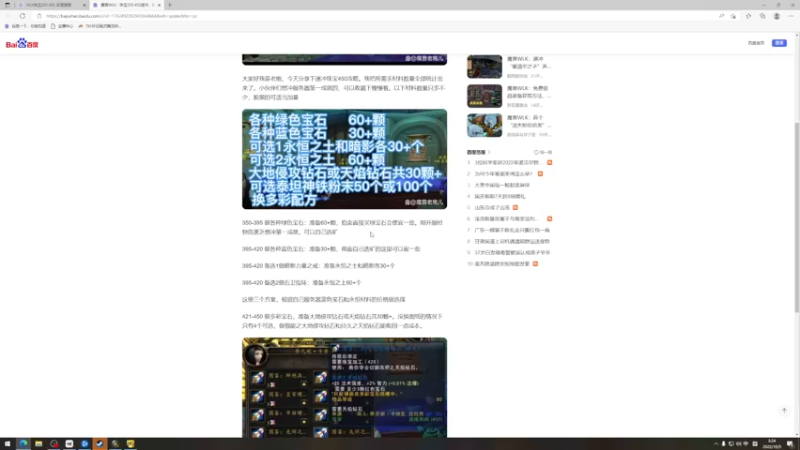Screen dimensions: 800x450
Task: Open hot search item number 3
Action: (x=502, y=185)
